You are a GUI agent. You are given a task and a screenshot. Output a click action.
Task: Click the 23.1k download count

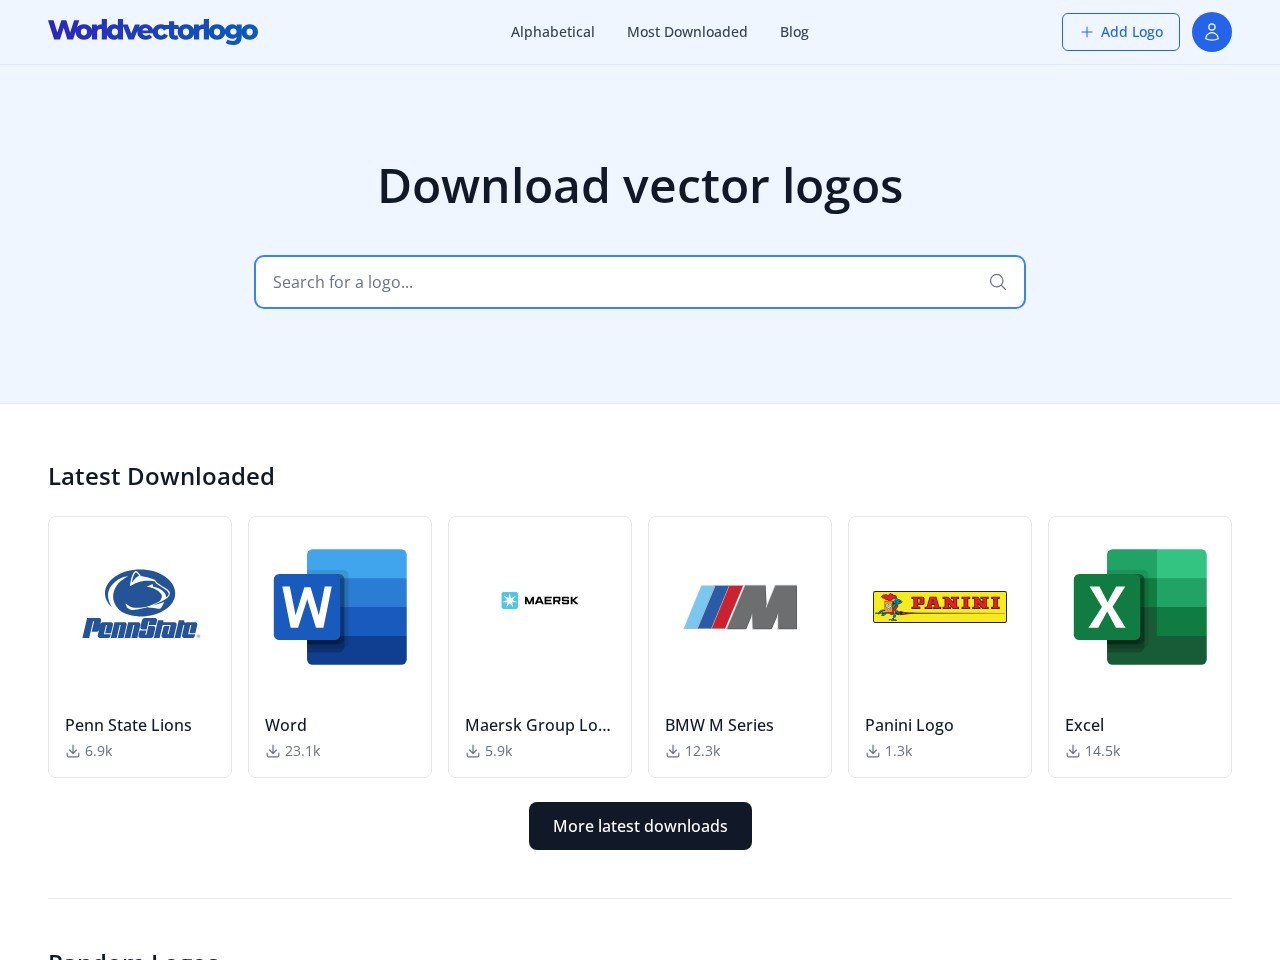coord(303,751)
